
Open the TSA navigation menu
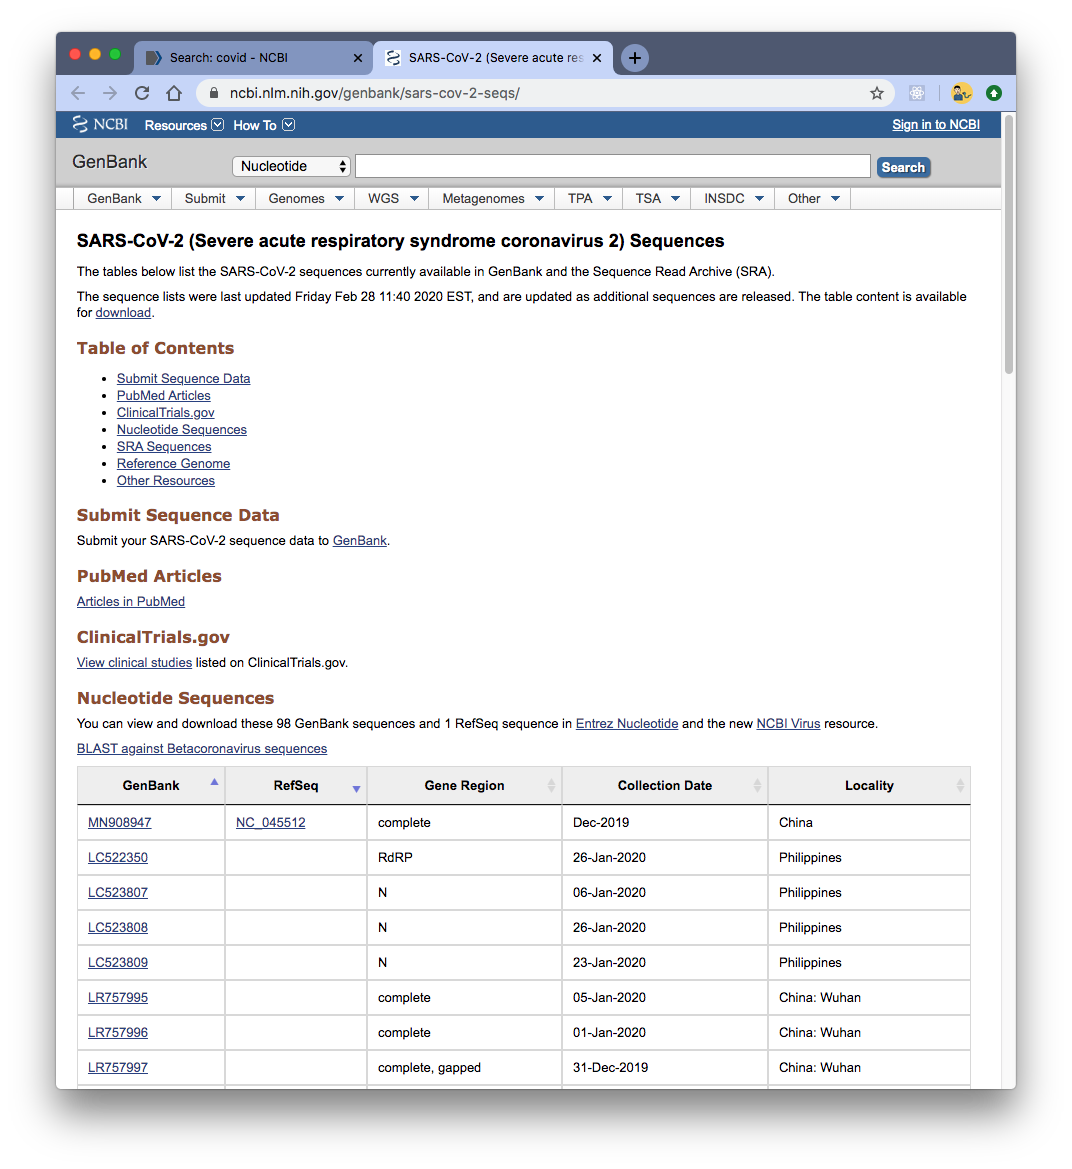pos(658,198)
